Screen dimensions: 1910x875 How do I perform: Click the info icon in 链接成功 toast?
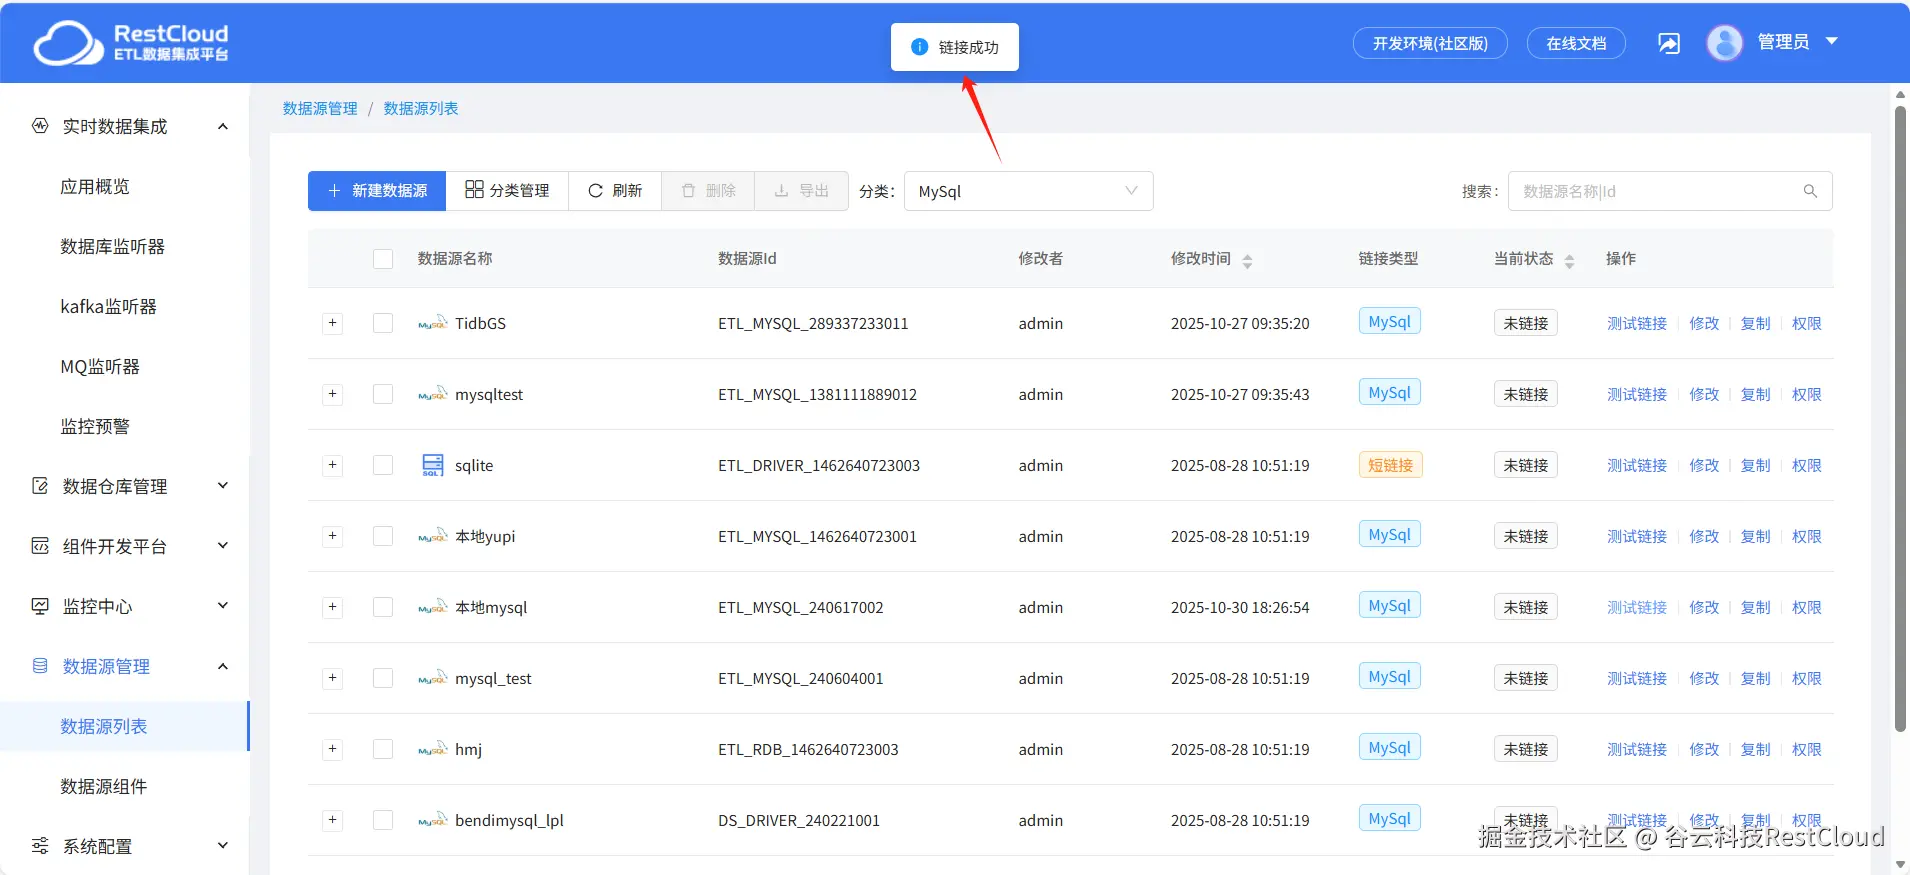click(x=920, y=47)
